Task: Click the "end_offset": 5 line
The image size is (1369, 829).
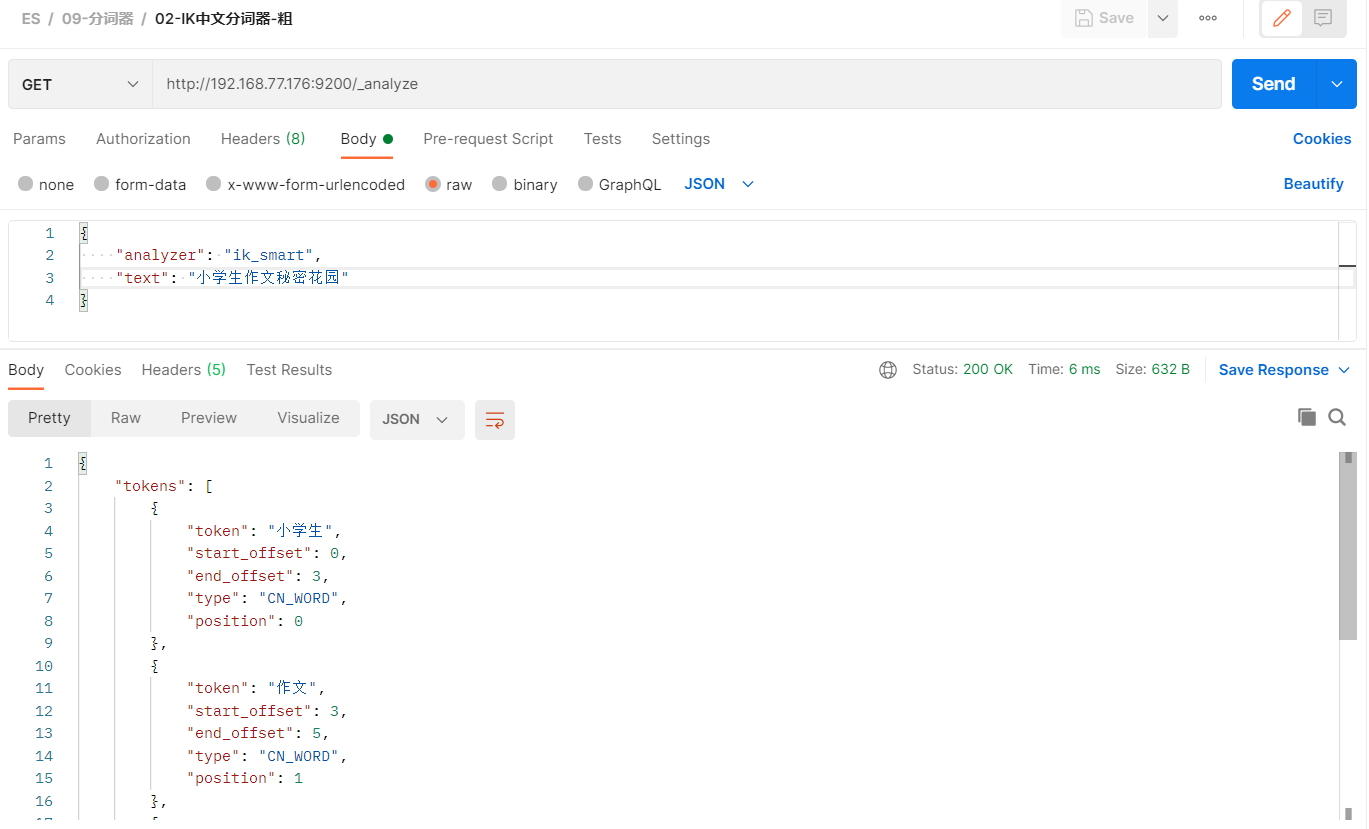Action: point(258,733)
